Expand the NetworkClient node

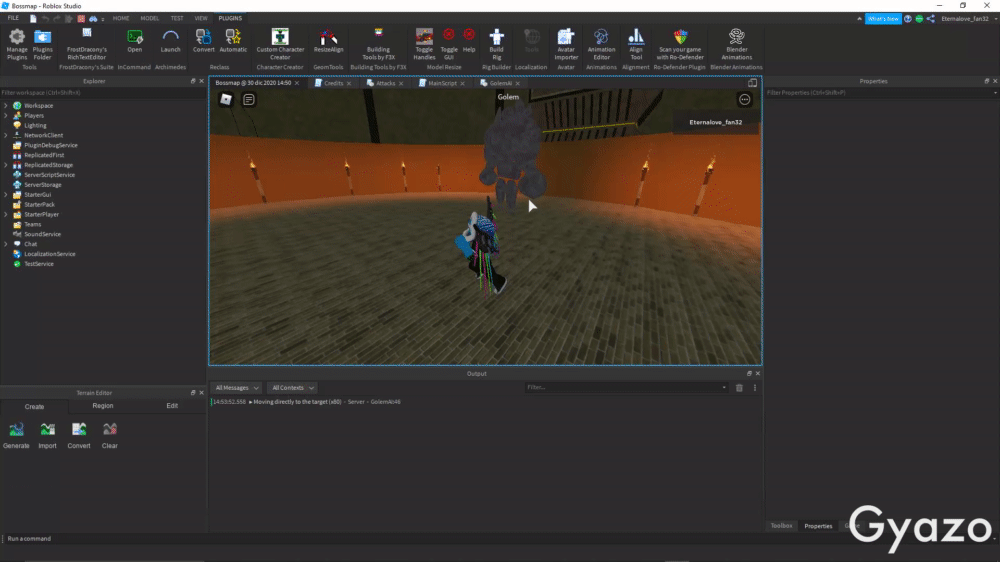tap(6, 135)
